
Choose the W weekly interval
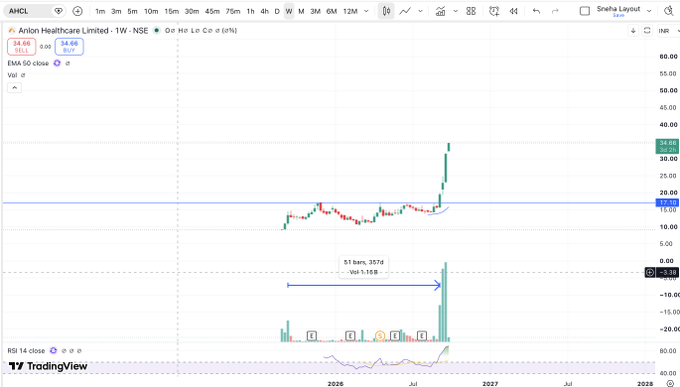[289, 11]
